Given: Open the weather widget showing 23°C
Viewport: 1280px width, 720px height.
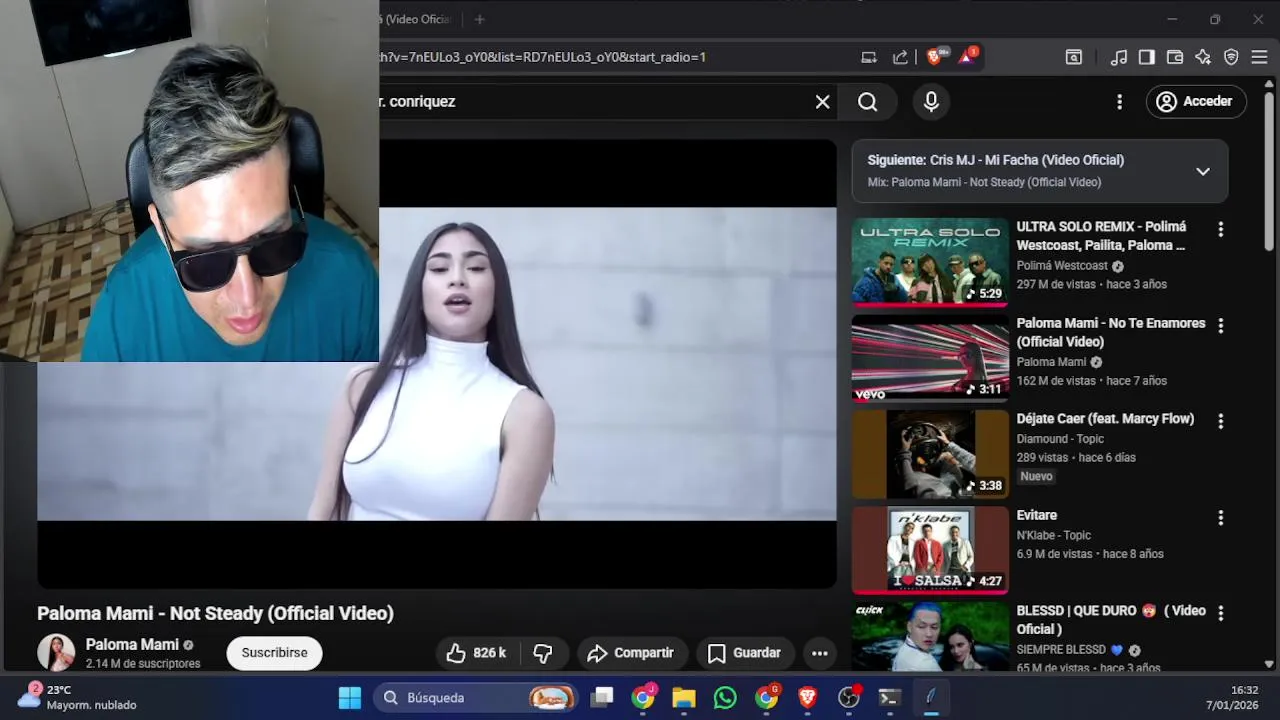Looking at the screenshot, I should [x=80, y=697].
